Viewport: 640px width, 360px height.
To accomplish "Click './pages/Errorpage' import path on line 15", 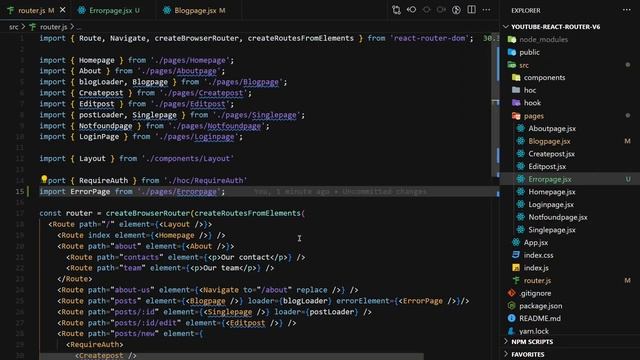I will coord(179,191).
